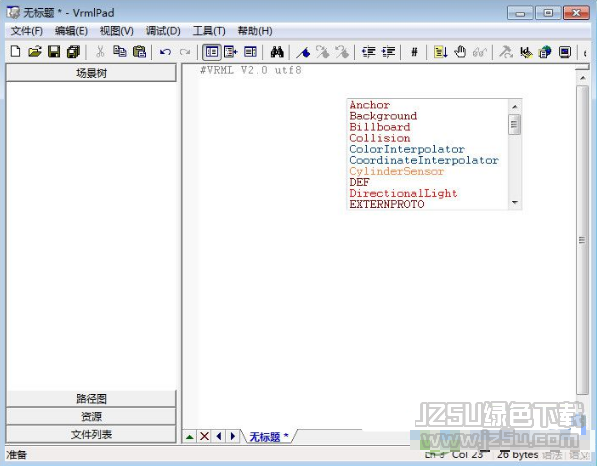597x466 pixels.
Task: Choose Billboard from autocomplete list
Action: [380, 127]
